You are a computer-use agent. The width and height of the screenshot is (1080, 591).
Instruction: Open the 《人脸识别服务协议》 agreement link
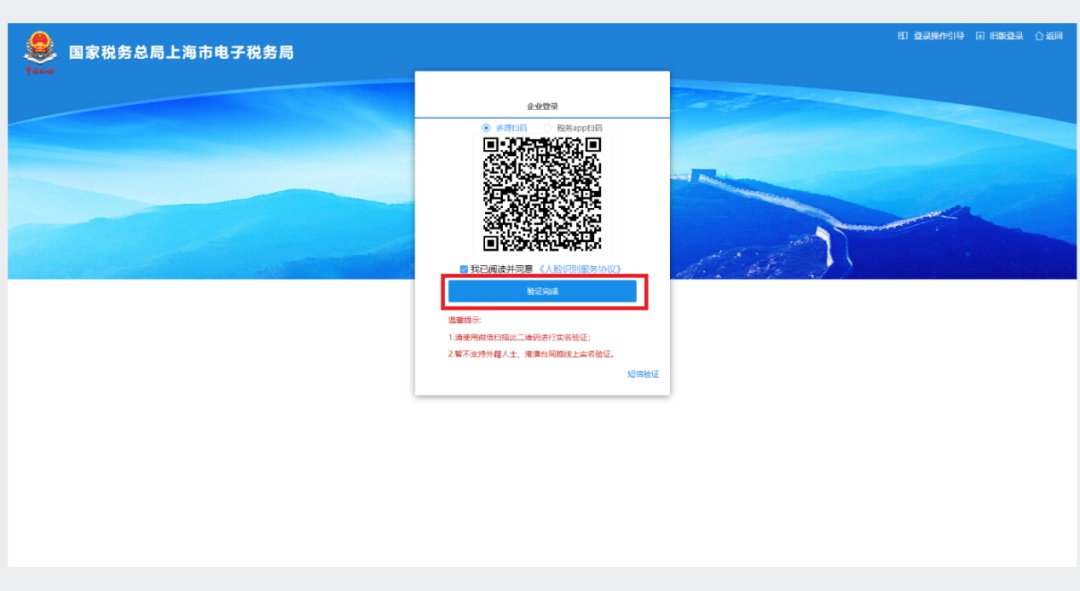pos(579,269)
